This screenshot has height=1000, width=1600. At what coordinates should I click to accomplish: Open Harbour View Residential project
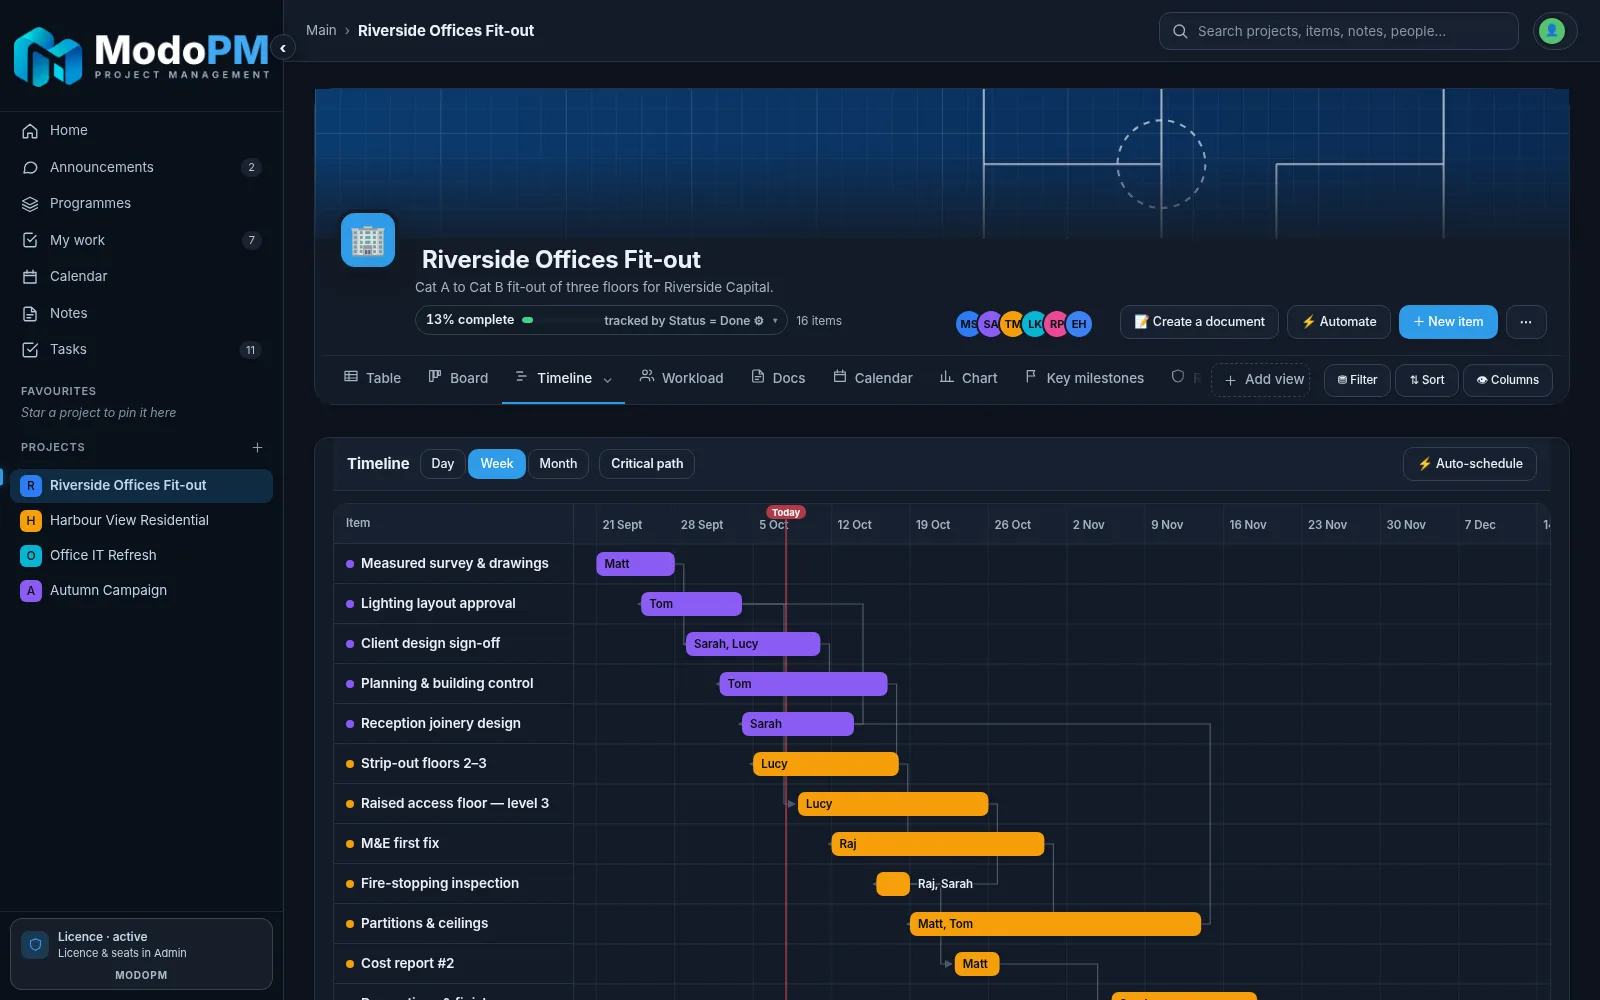[x=141, y=521]
